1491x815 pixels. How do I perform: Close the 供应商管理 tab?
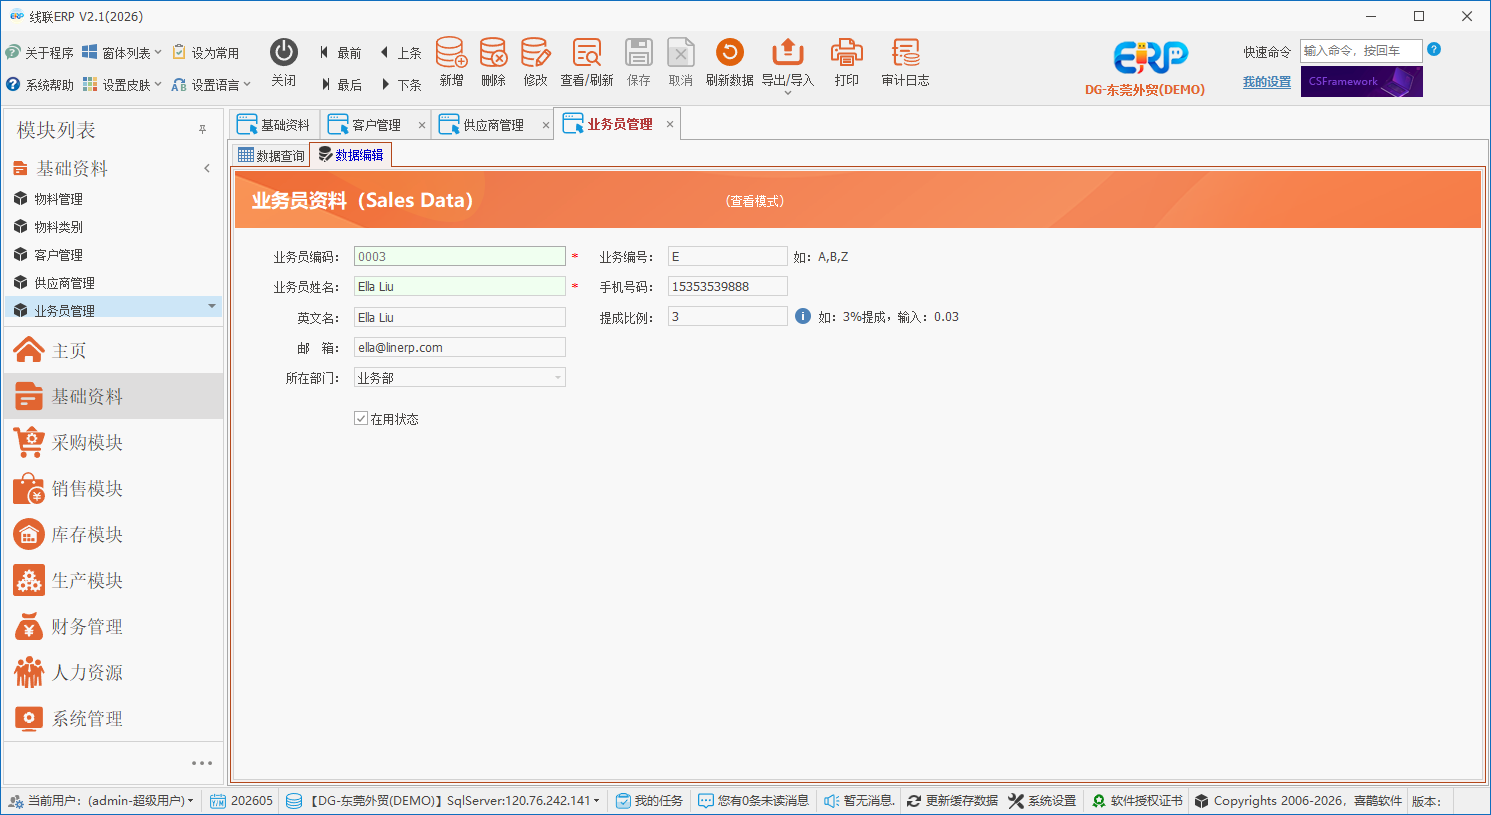point(546,125)
